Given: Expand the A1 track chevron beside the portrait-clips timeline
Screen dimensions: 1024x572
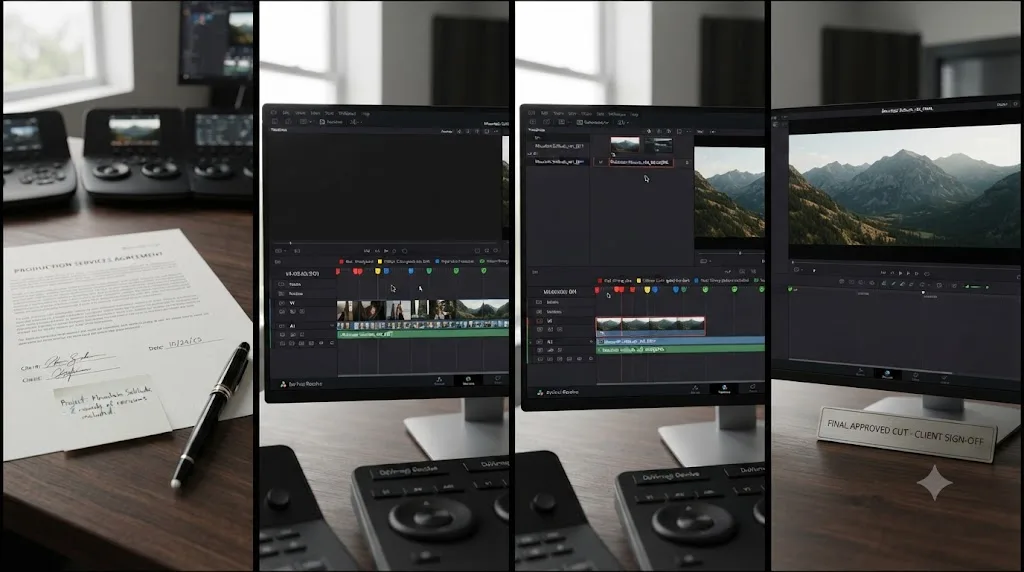Looking at the screenshot, I should pyautogui.click(x=332, y=325).
